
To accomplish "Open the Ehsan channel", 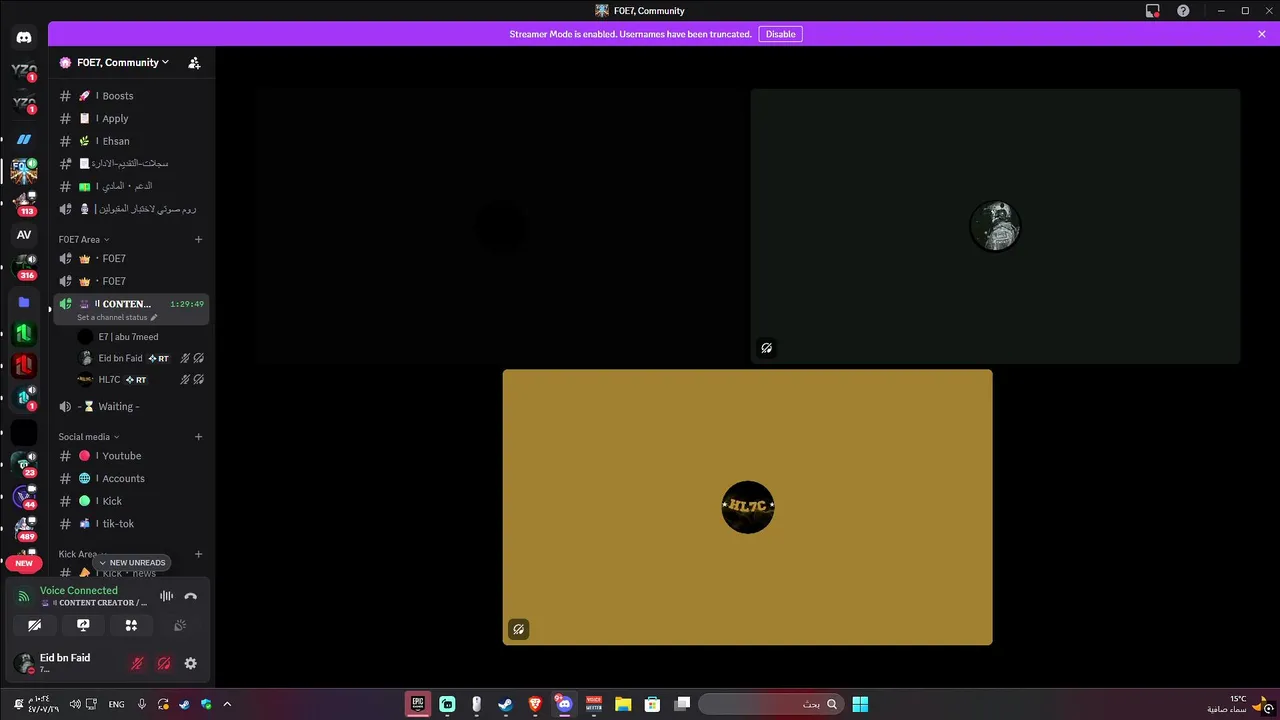I will [x=131, y=141].
